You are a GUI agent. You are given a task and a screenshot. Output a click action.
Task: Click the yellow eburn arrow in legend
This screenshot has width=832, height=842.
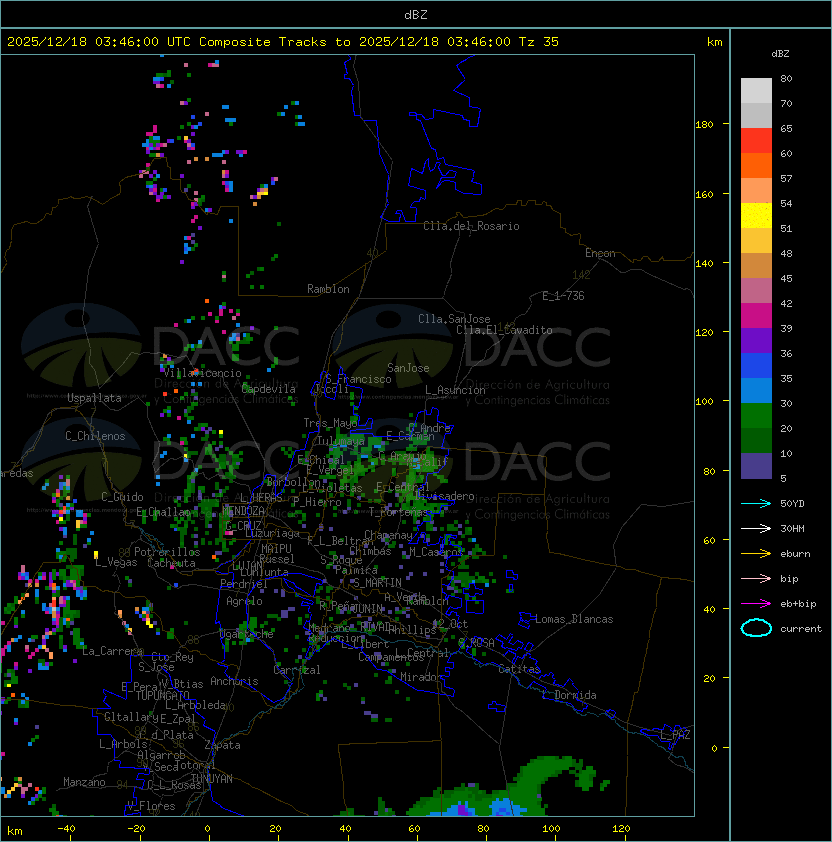756,554
